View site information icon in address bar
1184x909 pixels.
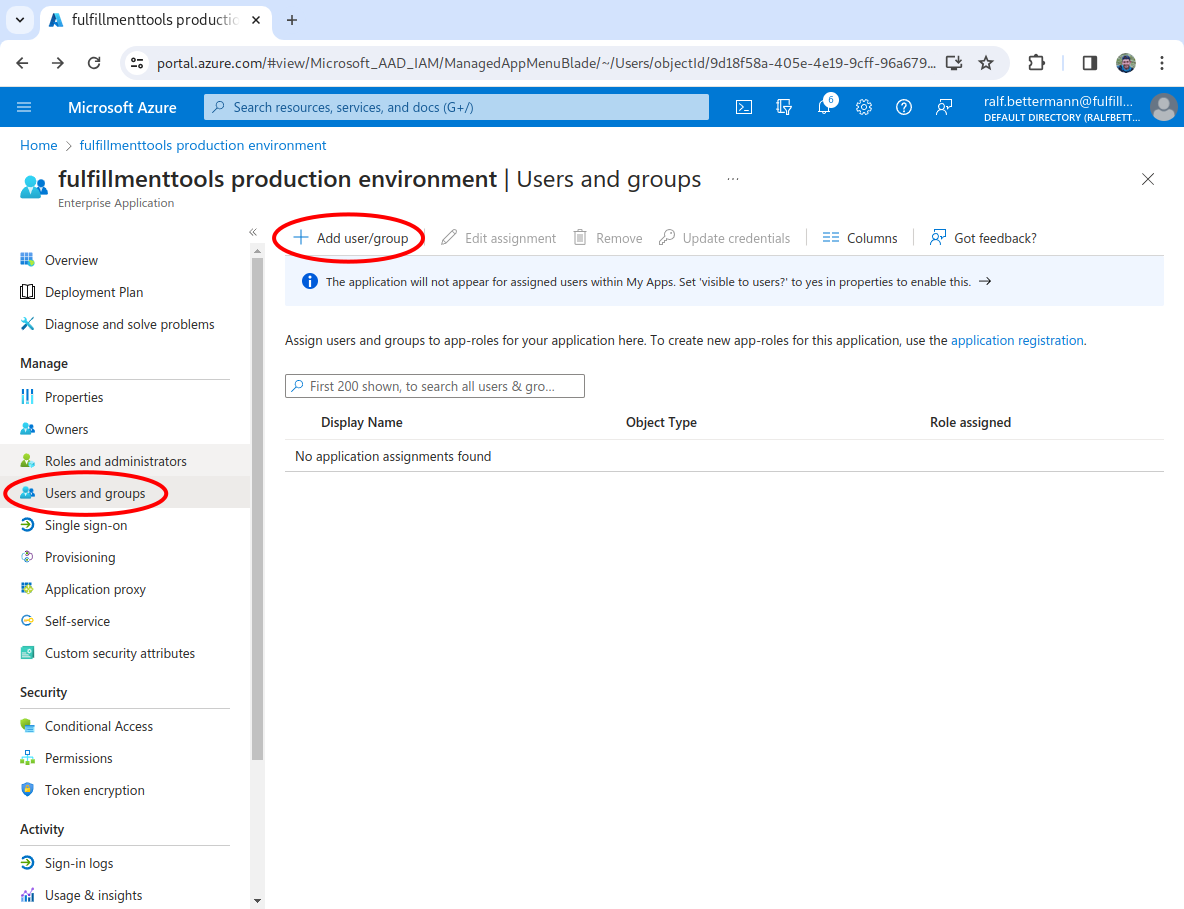coord(137,63)
